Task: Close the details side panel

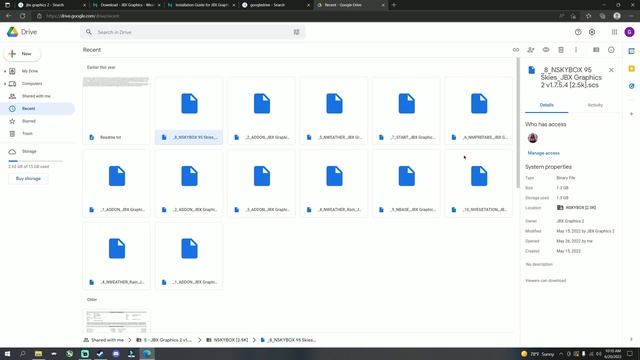Action: click(x=611, y=70)
